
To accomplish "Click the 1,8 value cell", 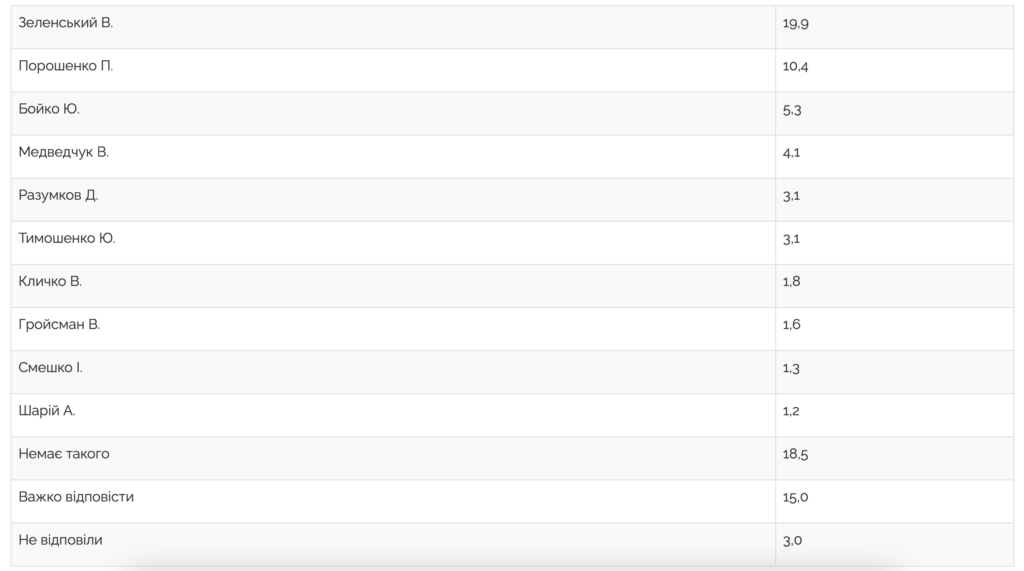I will pos(894,286).
